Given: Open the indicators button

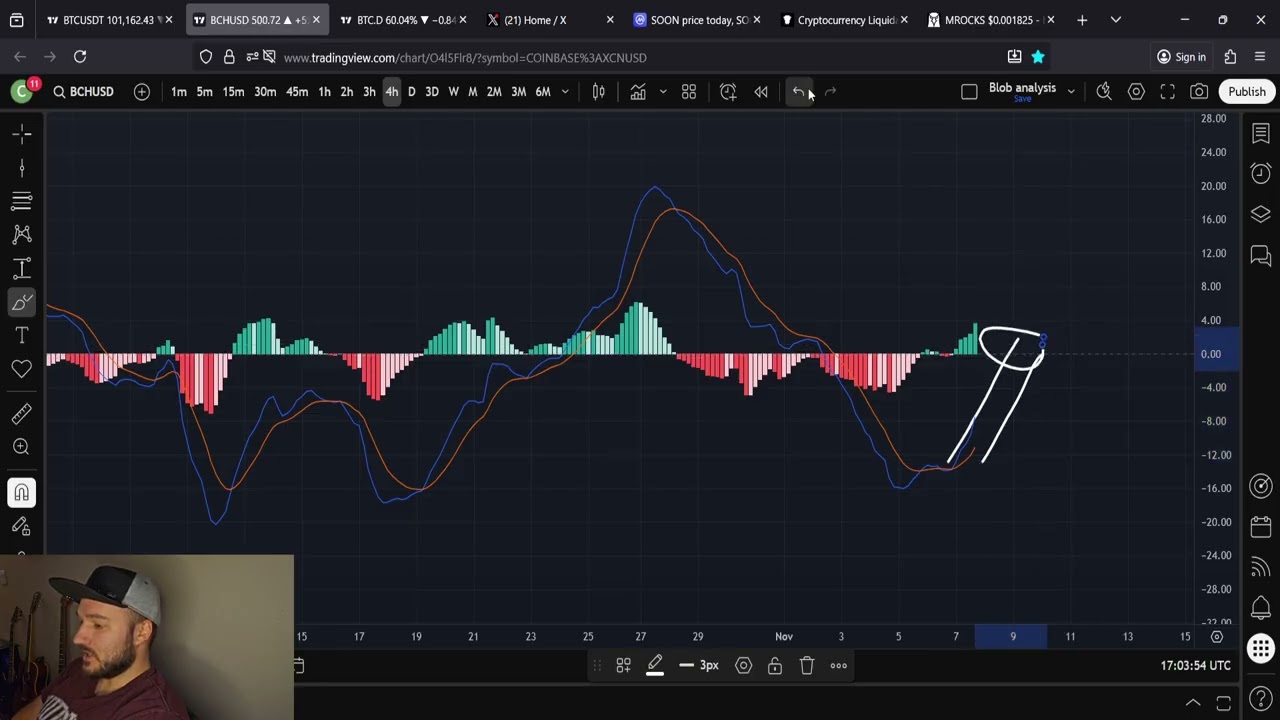Looking at the screenshot, I should (638, 92).
